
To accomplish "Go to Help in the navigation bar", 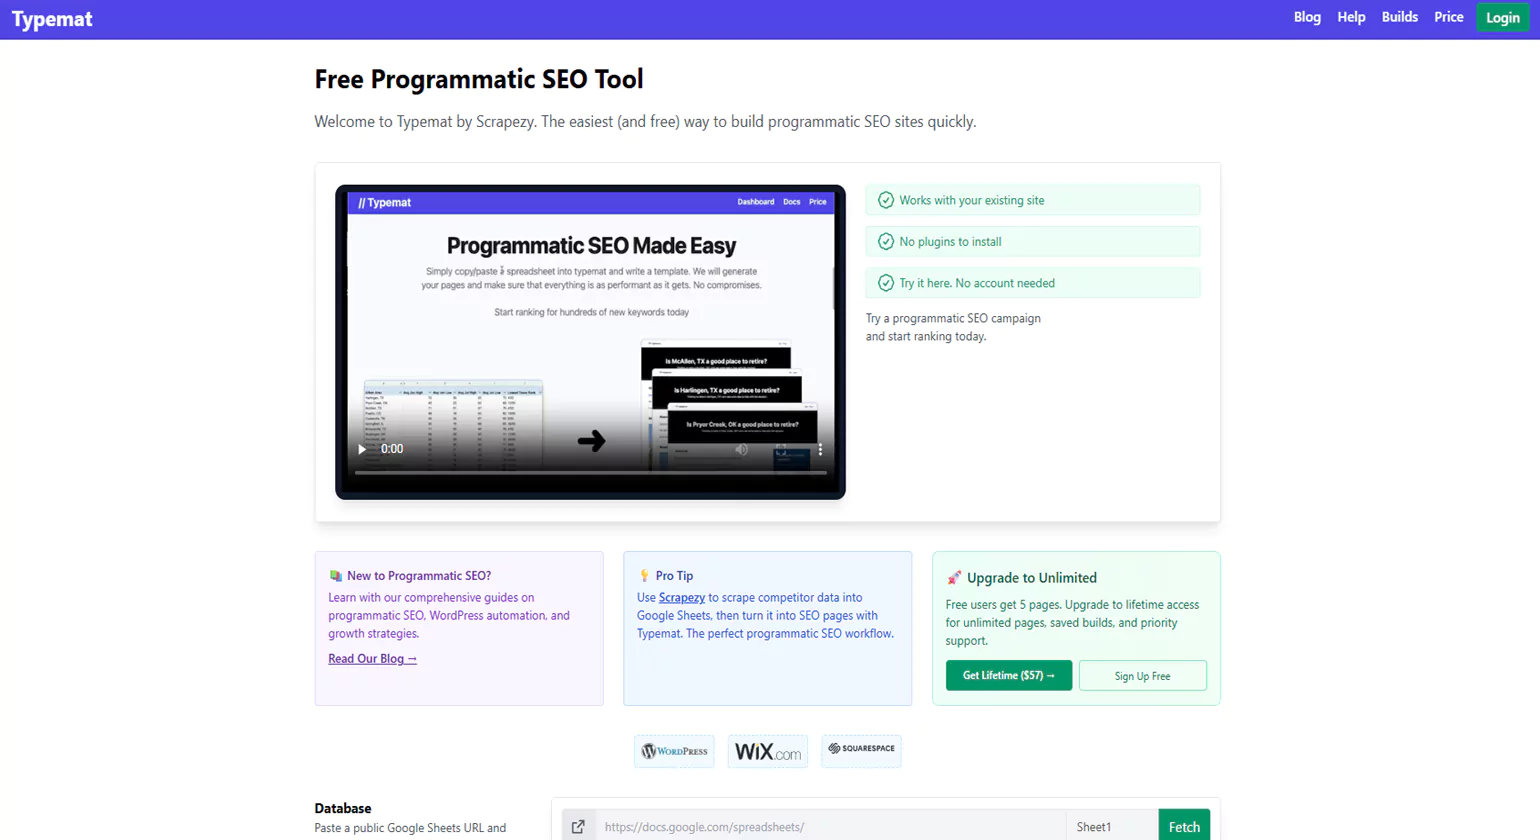I will tap(1351, 17).
